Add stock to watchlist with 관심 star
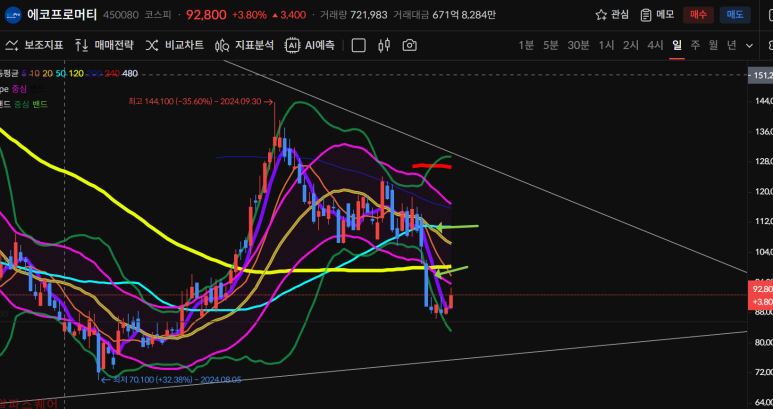The width and height of the screenshot is (773, 409). (612, 15)
